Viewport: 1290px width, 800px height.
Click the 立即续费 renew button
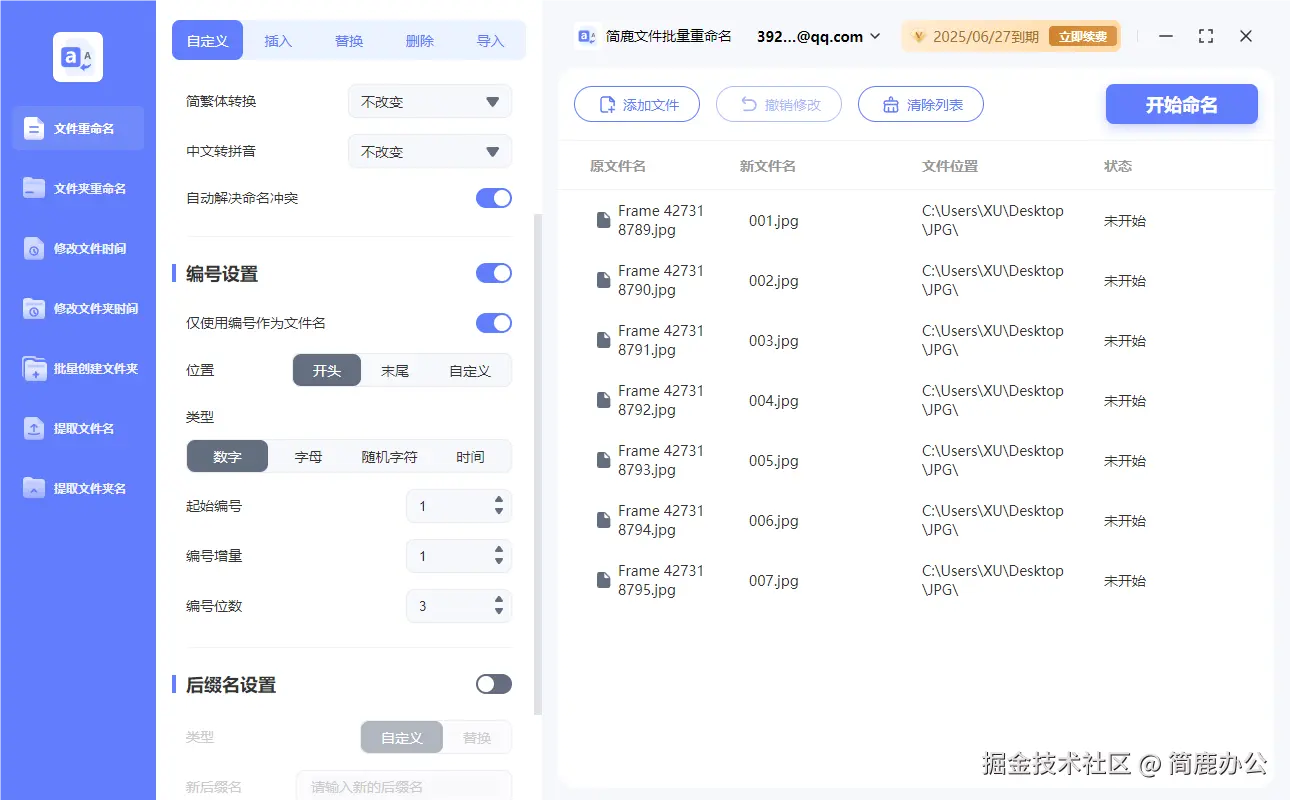click(1083, 37)
